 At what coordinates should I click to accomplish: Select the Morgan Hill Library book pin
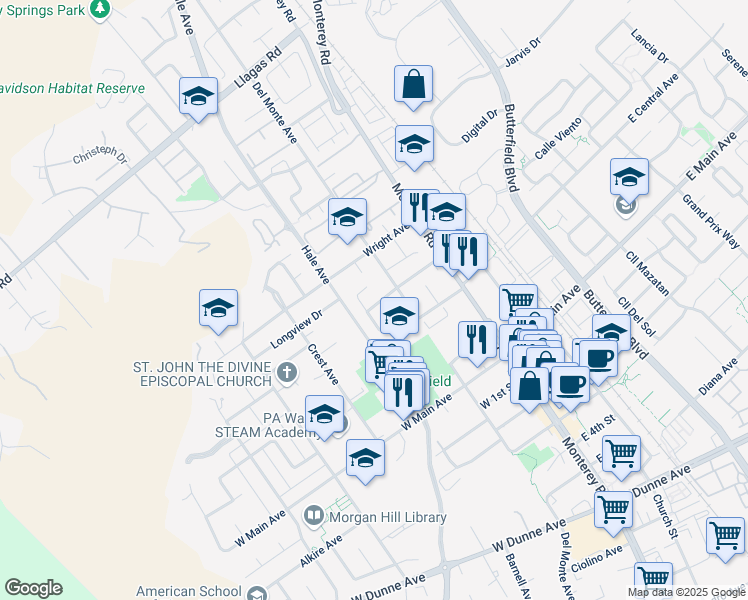pos(314,517)
